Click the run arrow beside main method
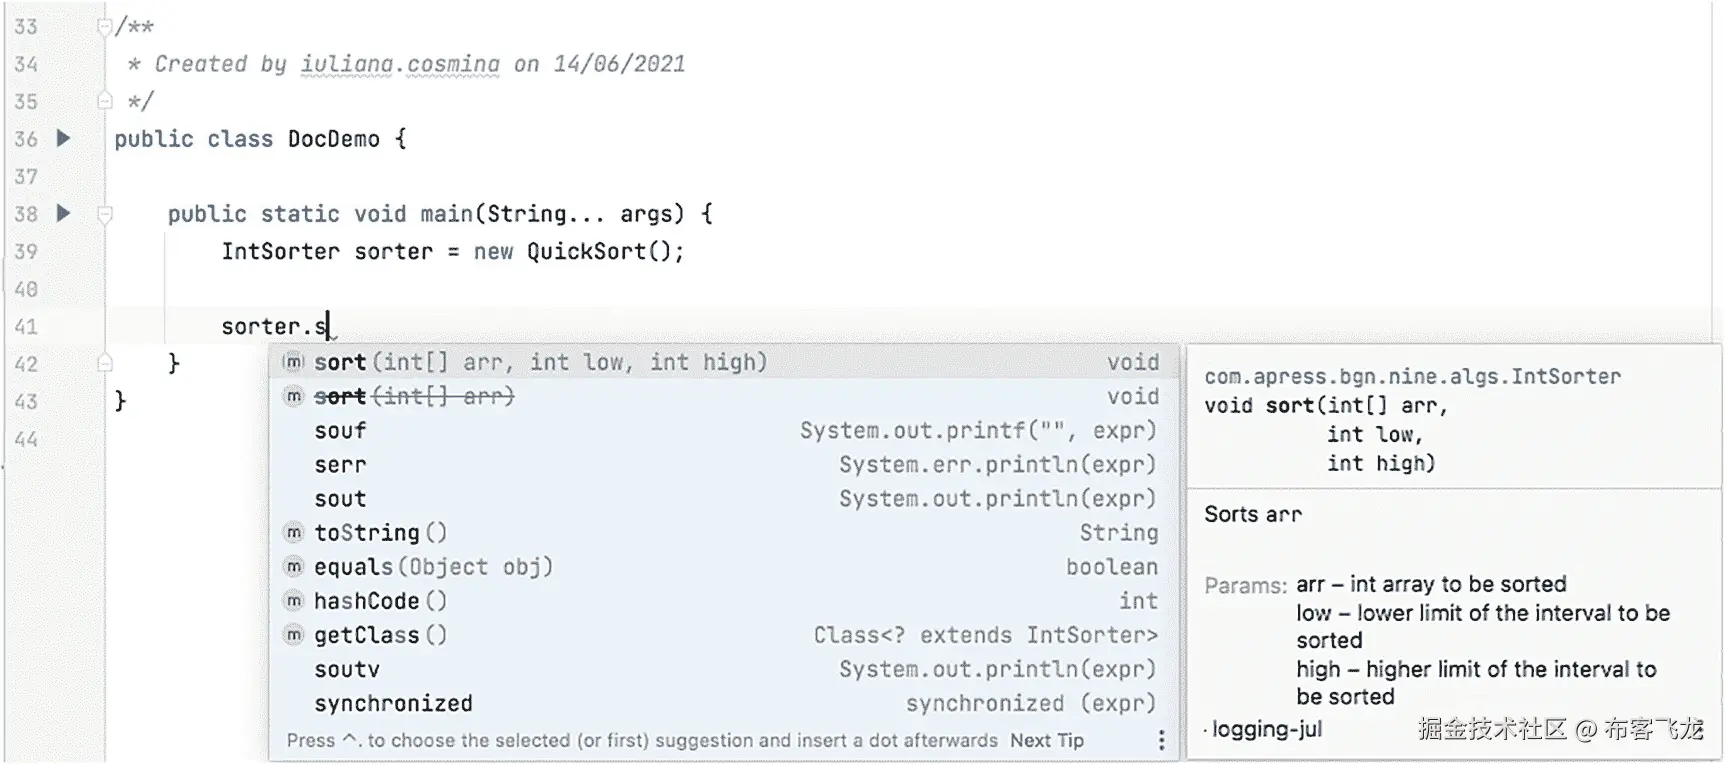 (63, 213)
